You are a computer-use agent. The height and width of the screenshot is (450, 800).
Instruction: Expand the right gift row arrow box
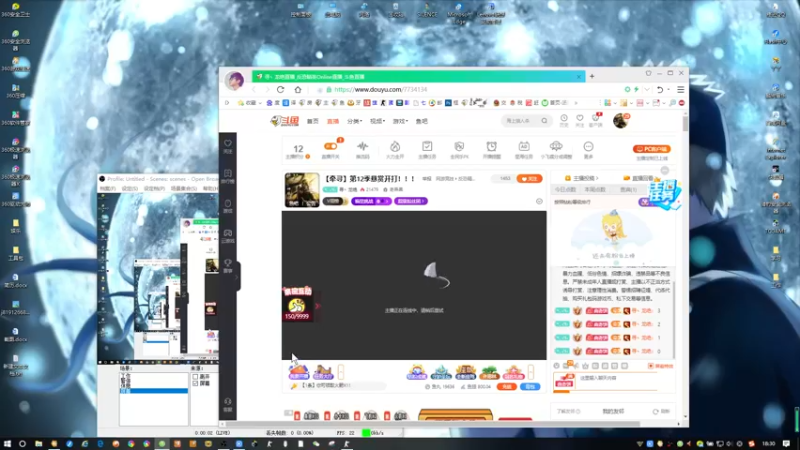(x=531, y=371)
